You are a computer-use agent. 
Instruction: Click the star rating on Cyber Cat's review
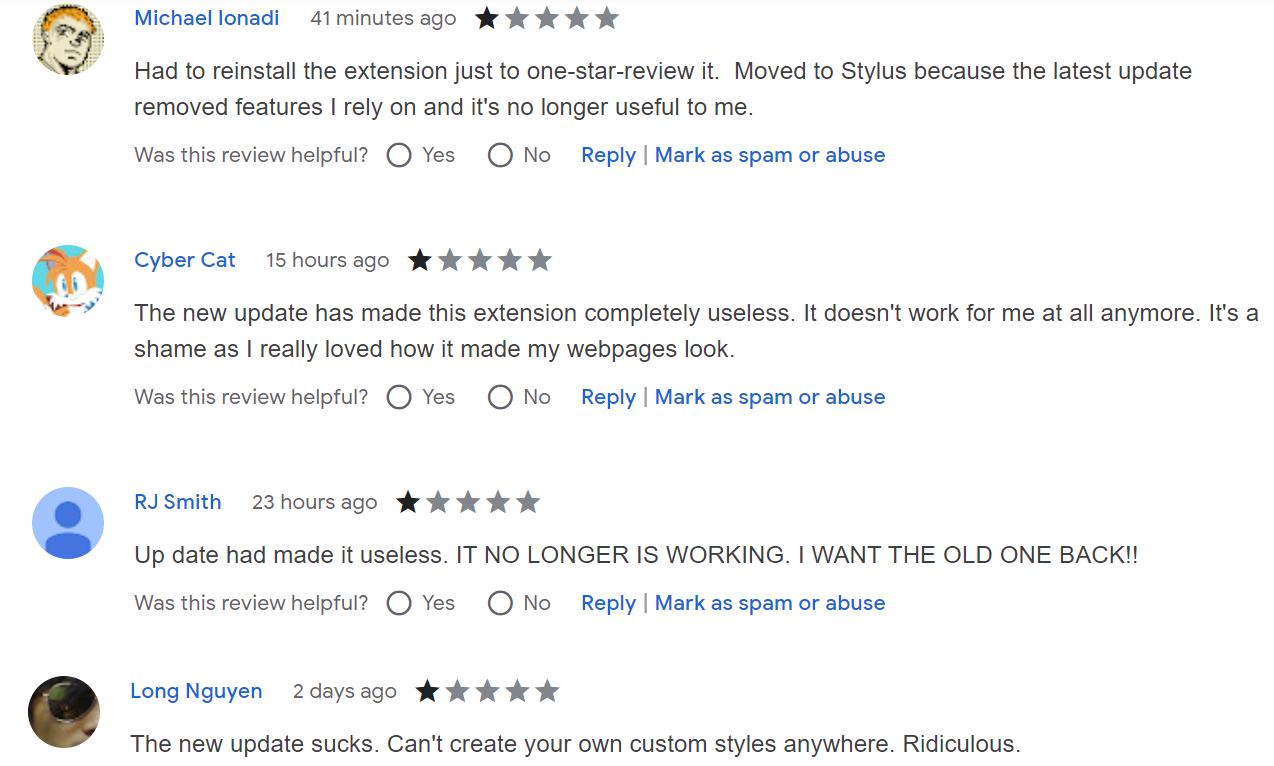click(480, 260)
